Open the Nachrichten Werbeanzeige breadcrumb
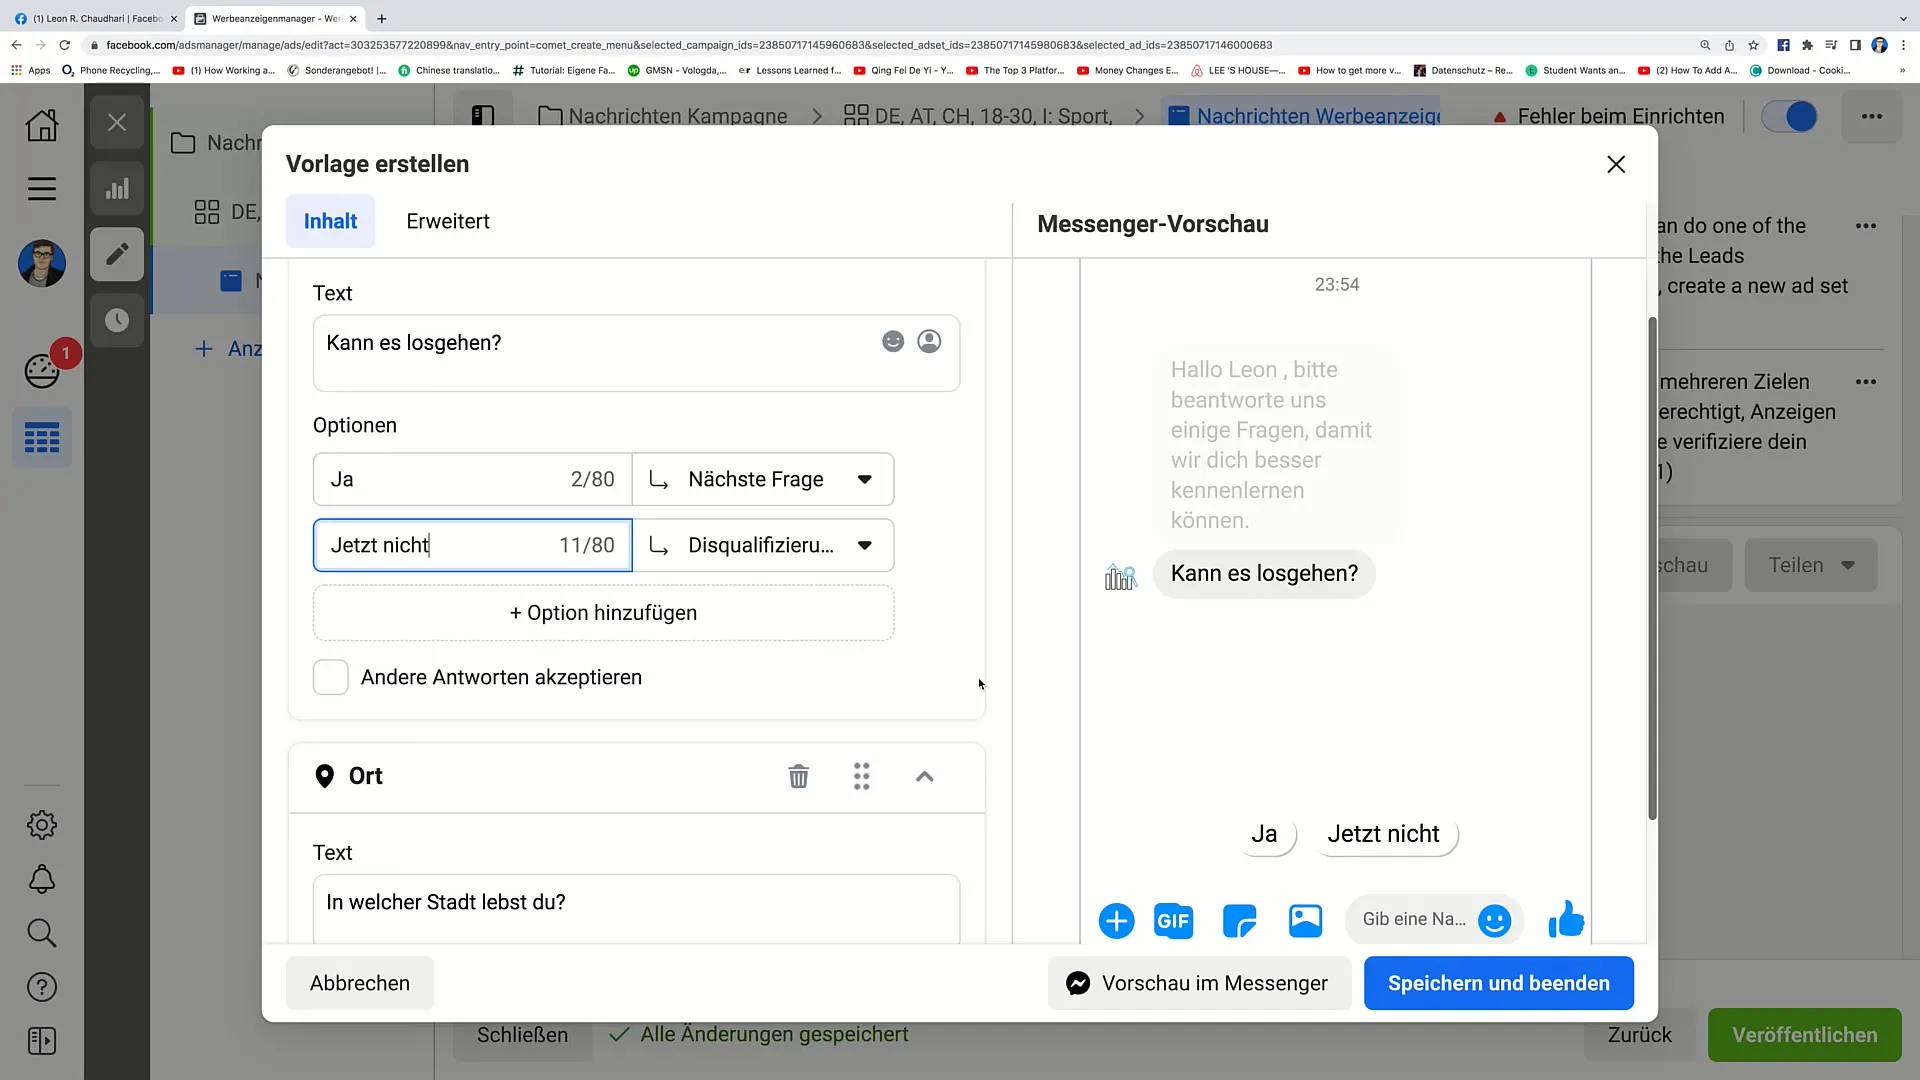 tap(1304, 116)
